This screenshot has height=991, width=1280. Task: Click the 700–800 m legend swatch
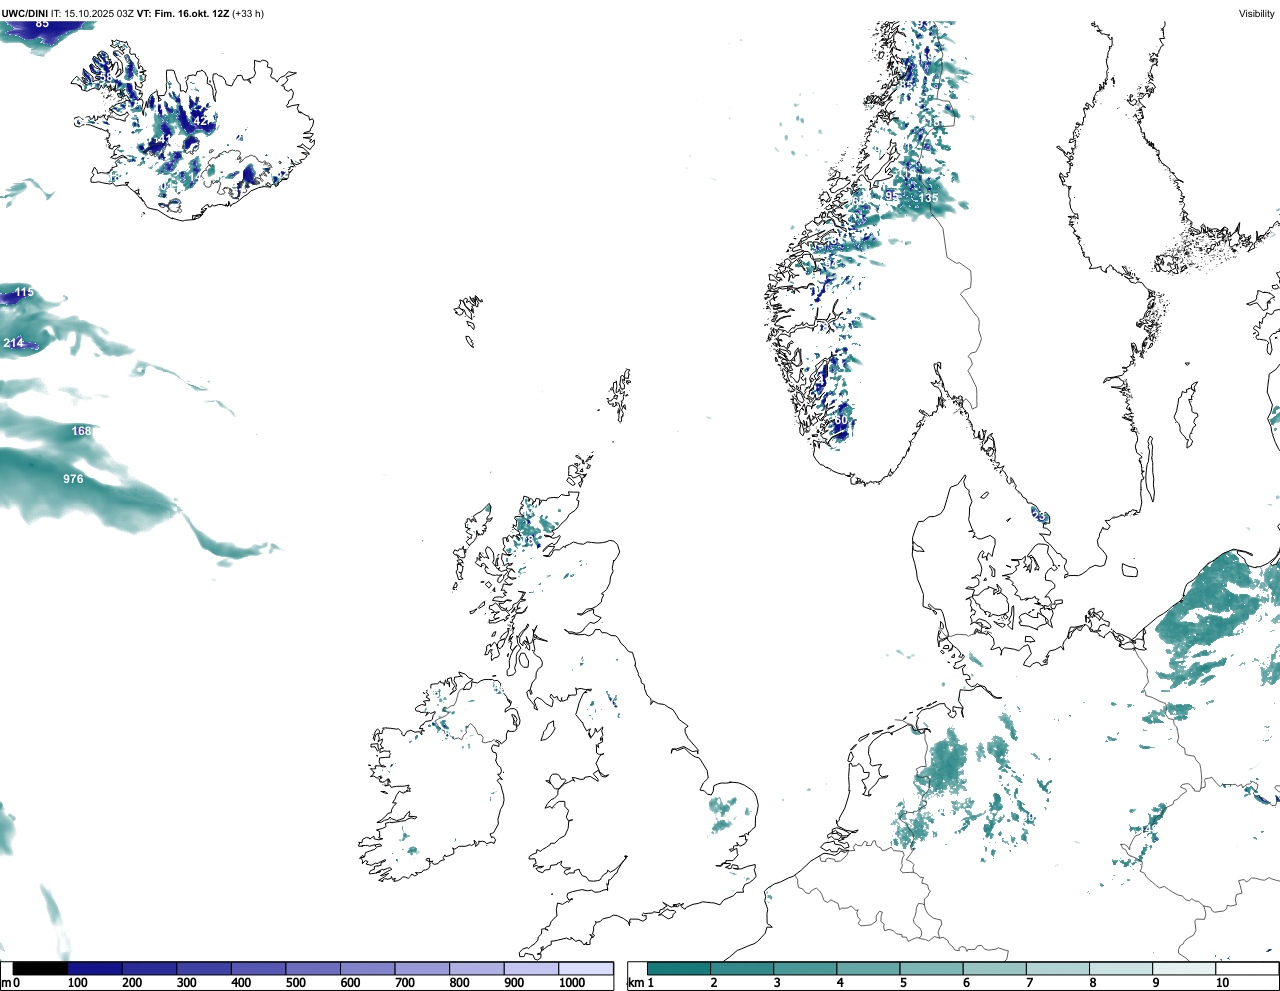(422, 968)
